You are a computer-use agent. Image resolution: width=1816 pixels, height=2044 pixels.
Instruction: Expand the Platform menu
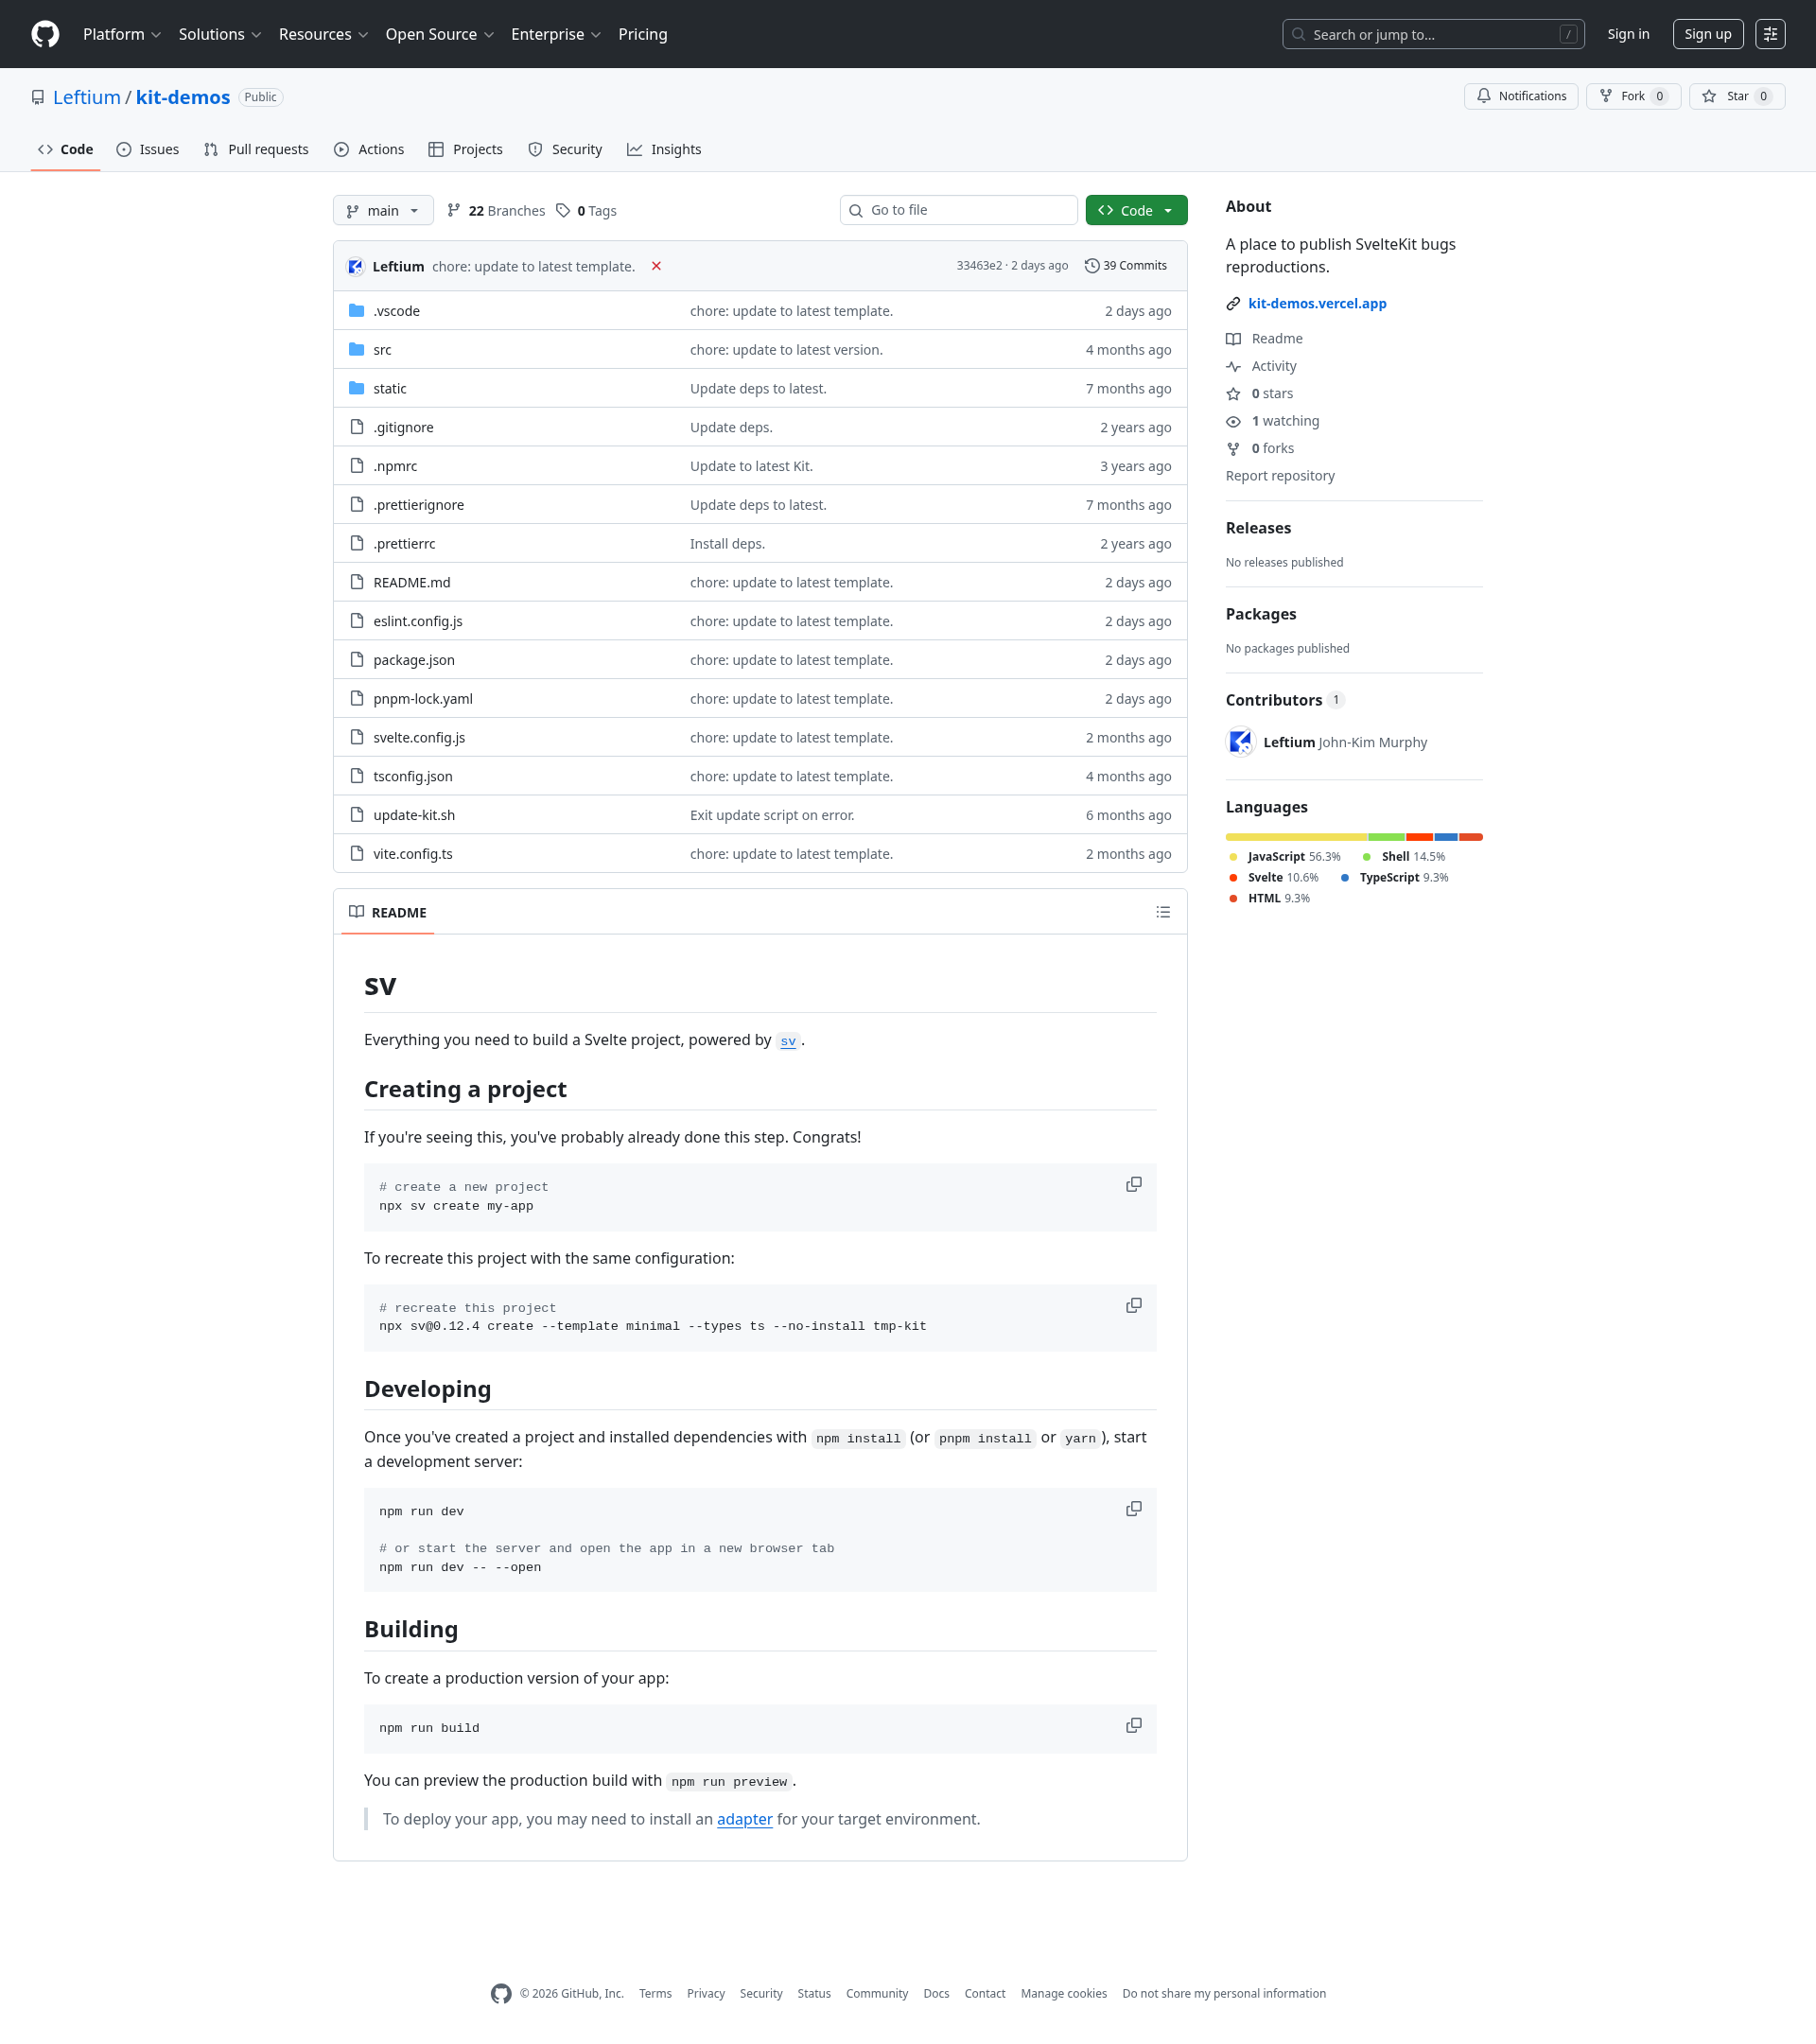click(122, 34)
